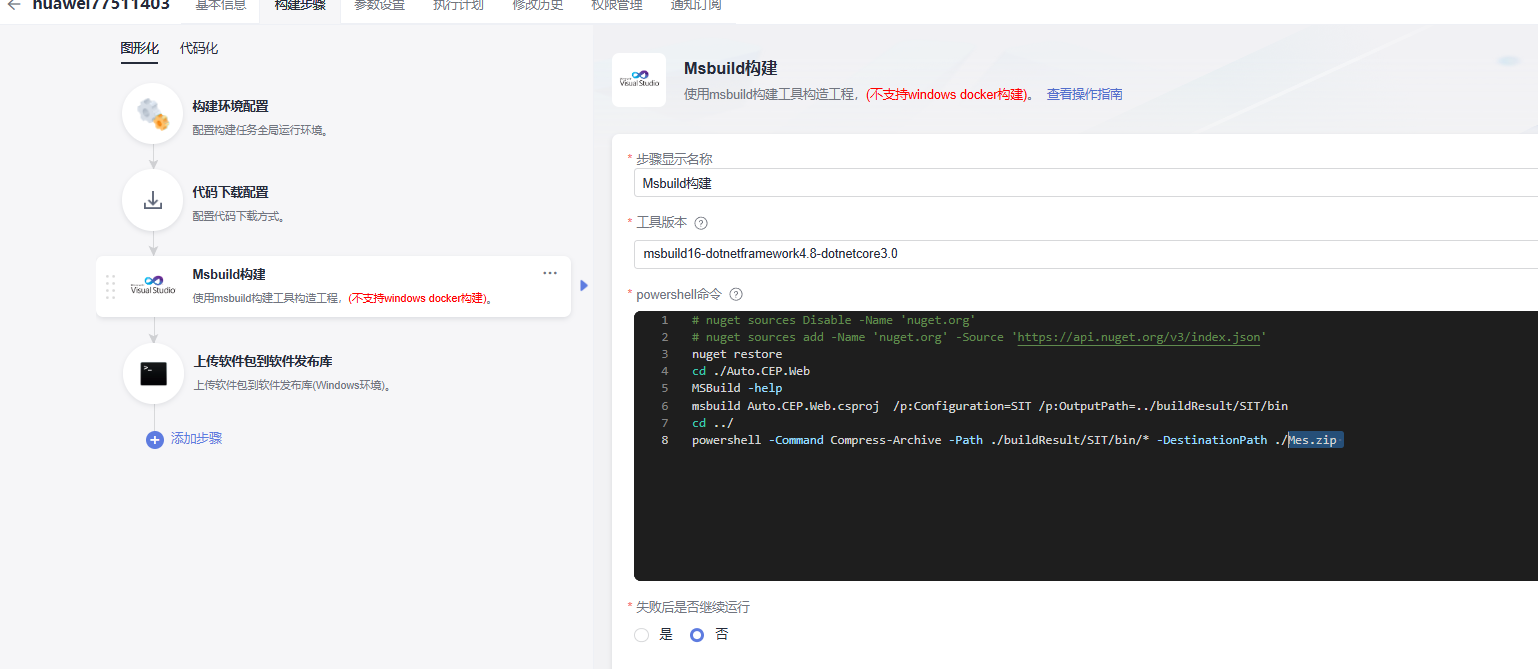Select the Visual Studio icon in Msbuild step
This screenshot has height=669, width=1538.
click(153, 286)
